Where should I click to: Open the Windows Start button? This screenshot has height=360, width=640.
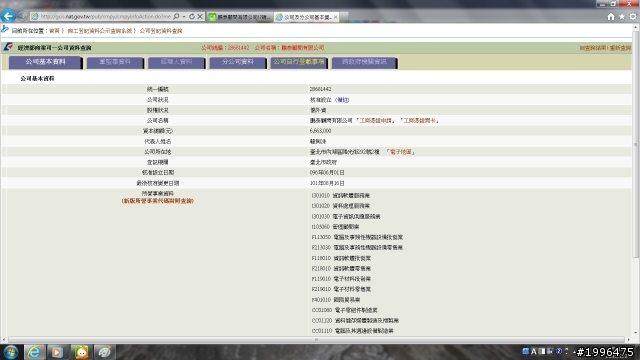(x=11, y=352)
